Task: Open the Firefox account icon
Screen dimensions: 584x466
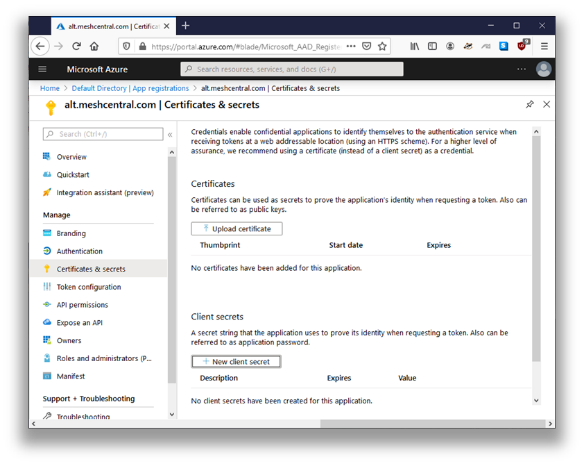Action: point(450,46)
